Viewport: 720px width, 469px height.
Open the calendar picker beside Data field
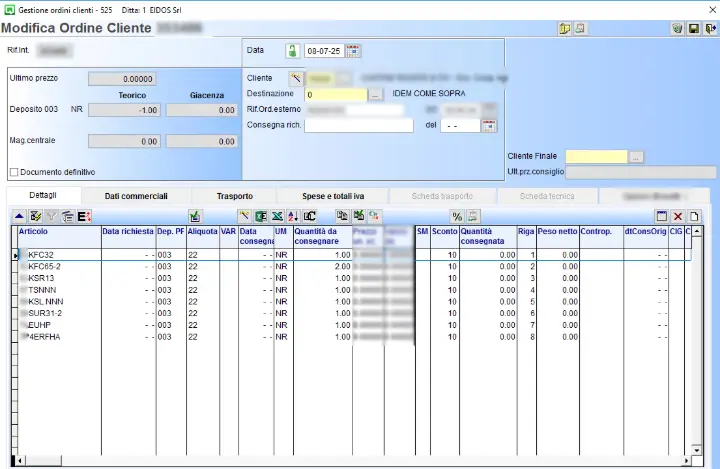(353, 50)
